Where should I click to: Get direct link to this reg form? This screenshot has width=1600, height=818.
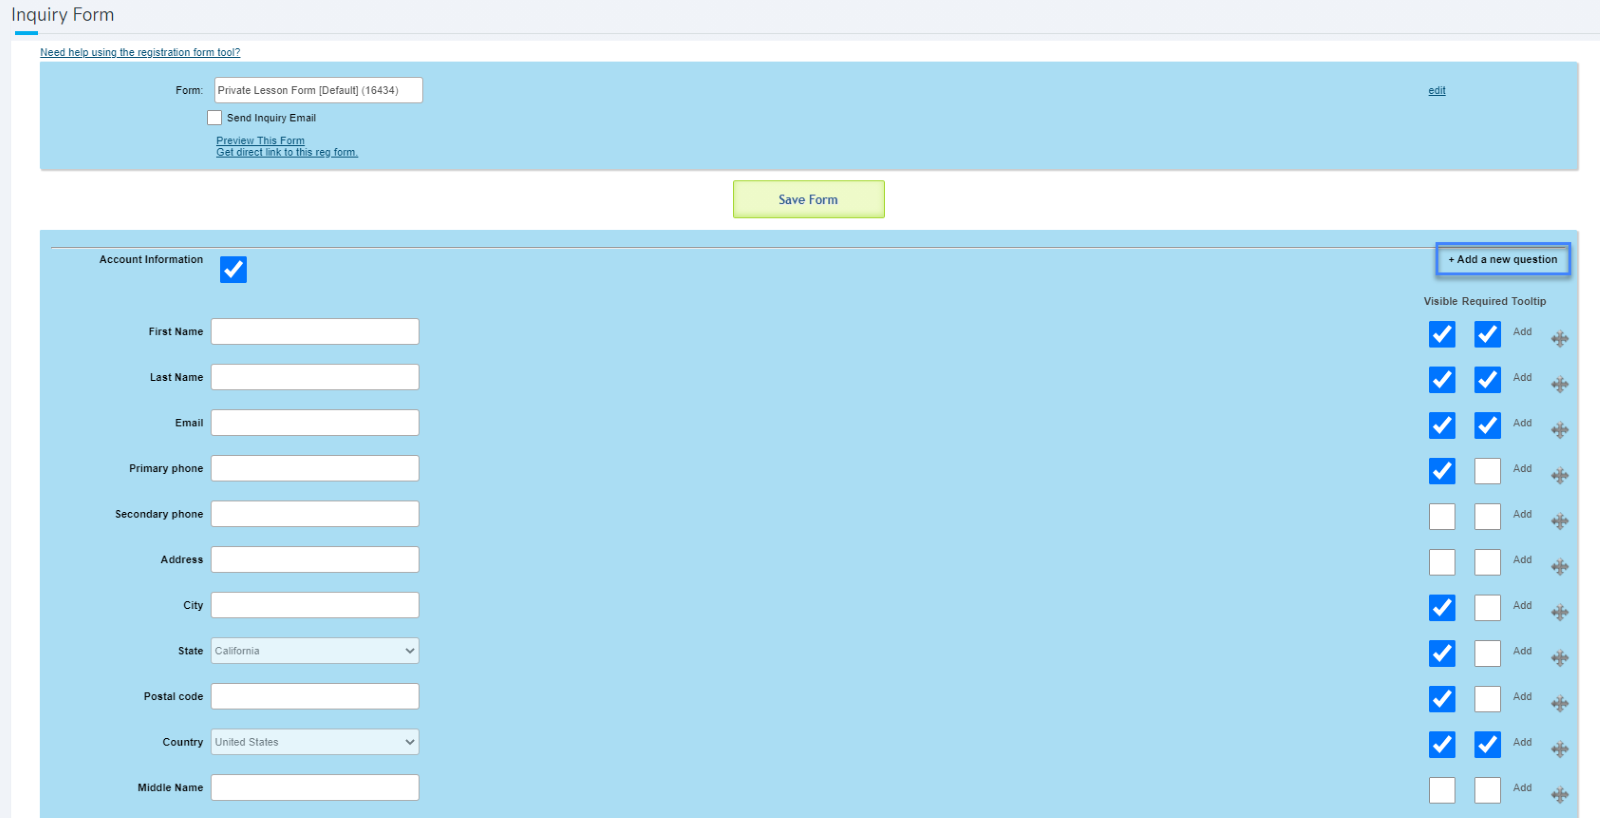coord(287,152)
